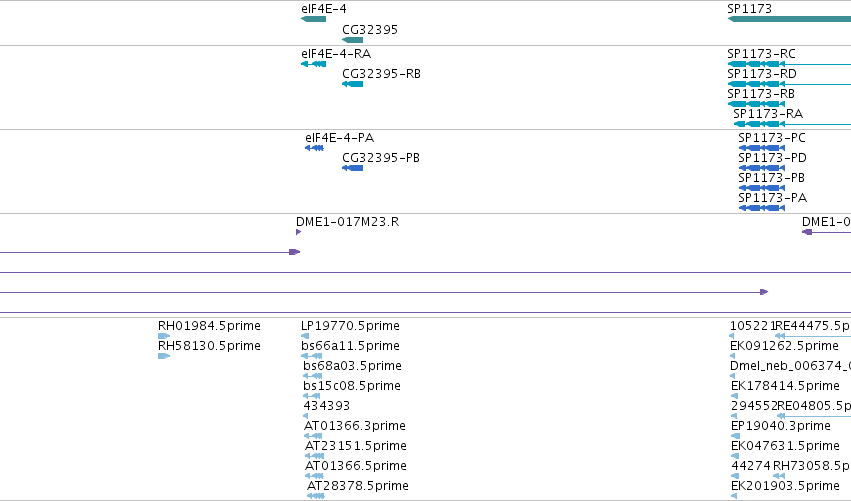
Task: Click the bs68a03.5prime EST label
Action: [x=352, y=366]
